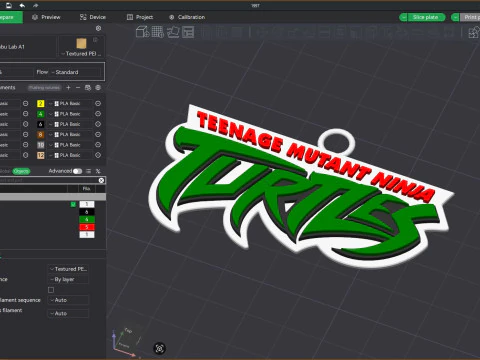Viewport: 480px width, 360px height.
Task: Open the Textured PEI plate type dropdown
Action: (81, 54)
